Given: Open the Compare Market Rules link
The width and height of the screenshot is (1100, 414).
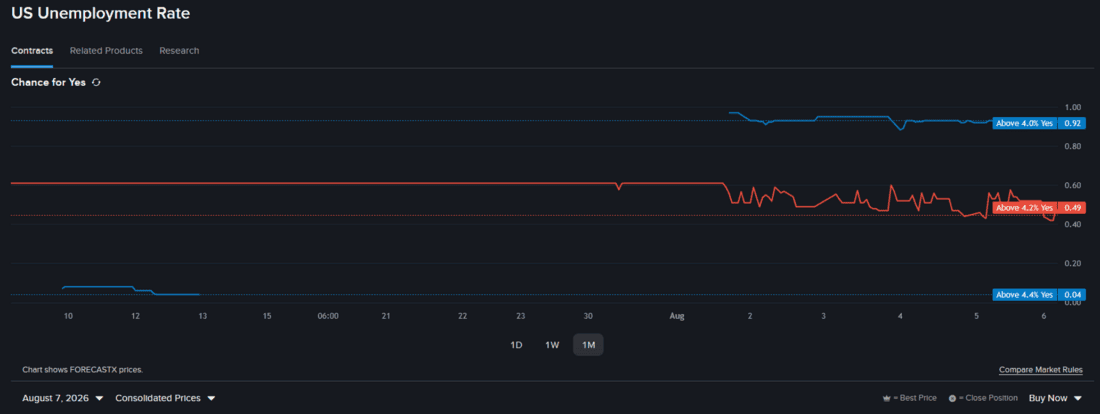Looking at the screenshot, I should pyautogui.click(x=1040, y=370).
